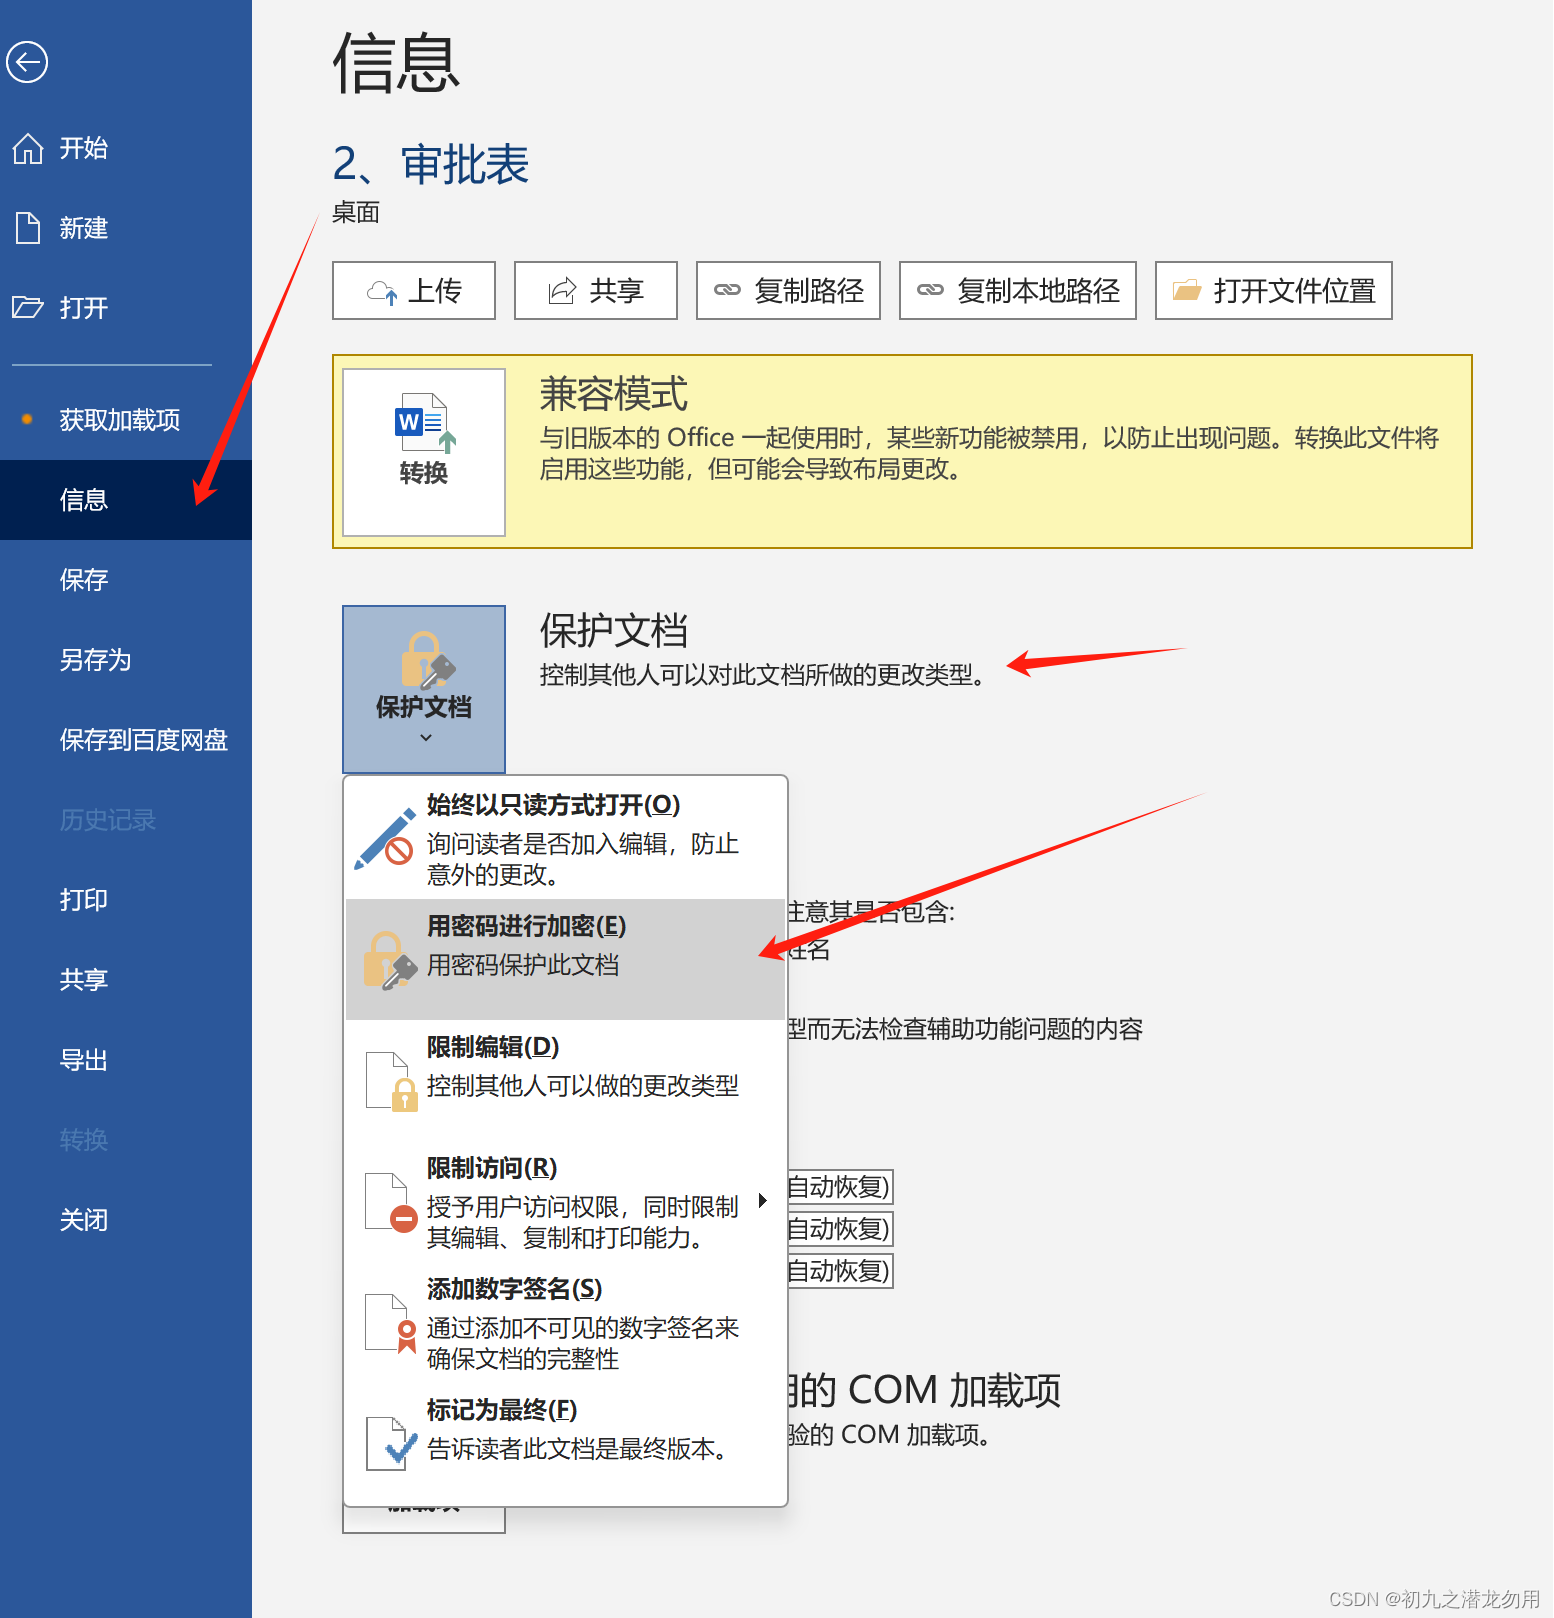
Task: Click 保存 in the sidebar
Action: tap(126, 580)
